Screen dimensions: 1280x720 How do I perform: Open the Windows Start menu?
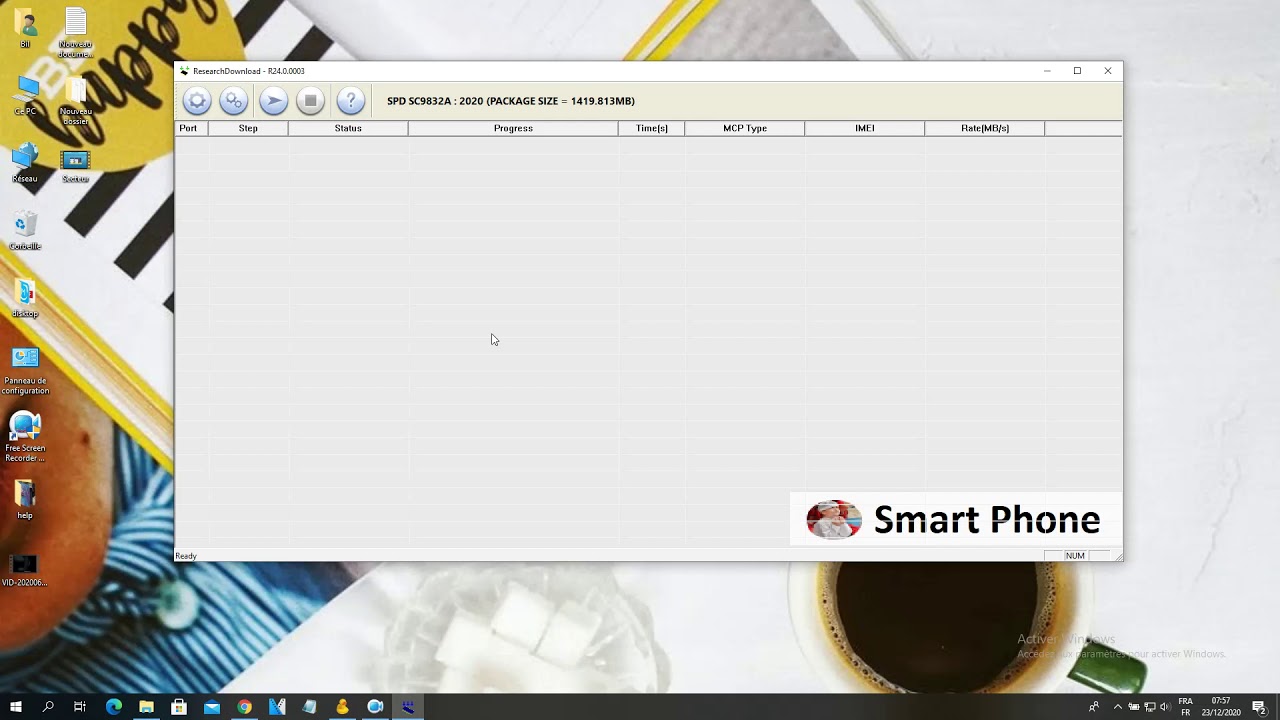click(x=16, y=707)
